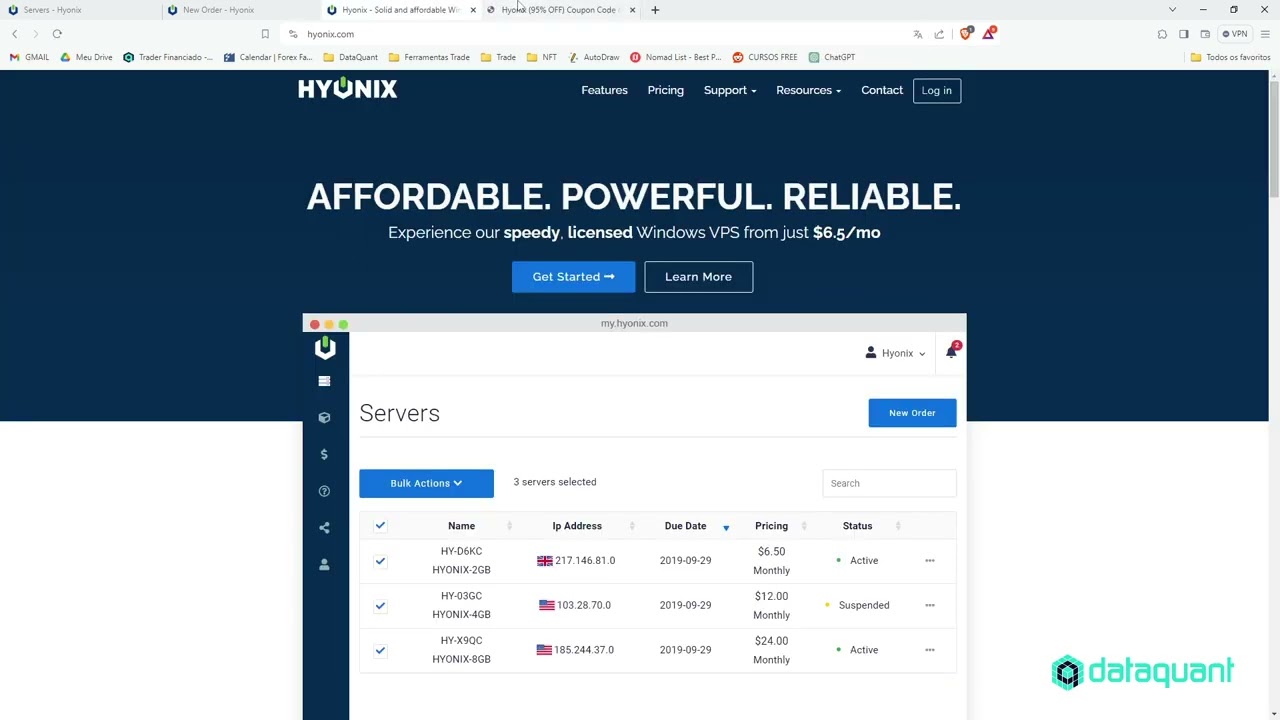The image size is (1280, 720).
Task: Open the three-dot menu for HY-03GC
Action: pos(930,605)
